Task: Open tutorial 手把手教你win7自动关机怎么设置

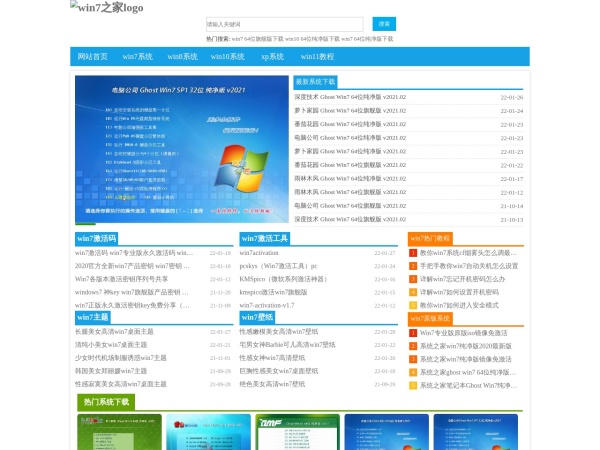Action: point(469,266)
